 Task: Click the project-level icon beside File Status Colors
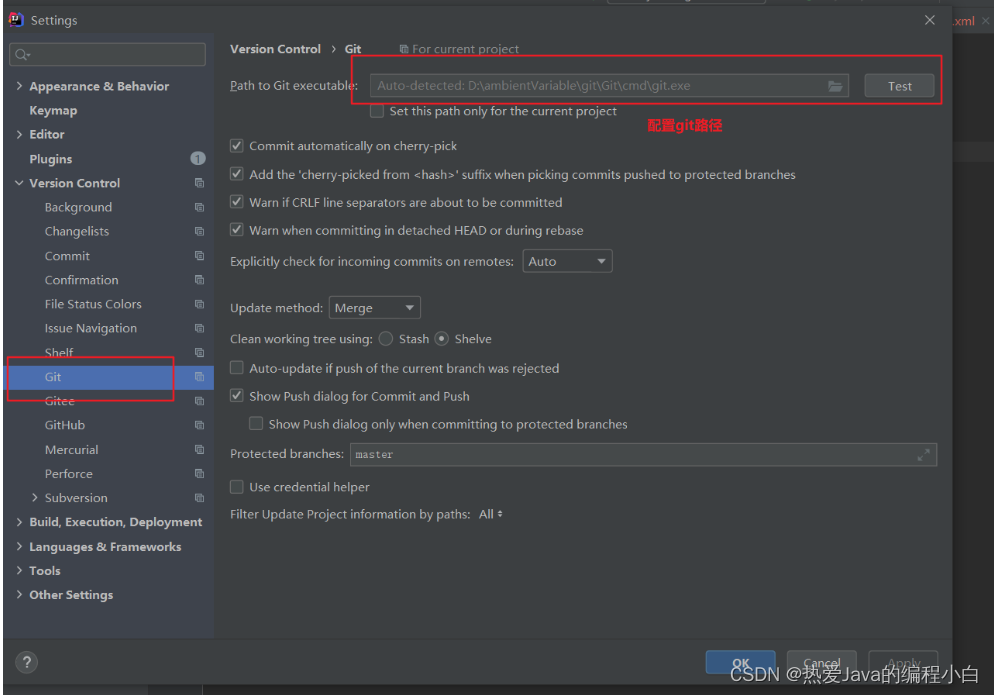coord(199,304)
